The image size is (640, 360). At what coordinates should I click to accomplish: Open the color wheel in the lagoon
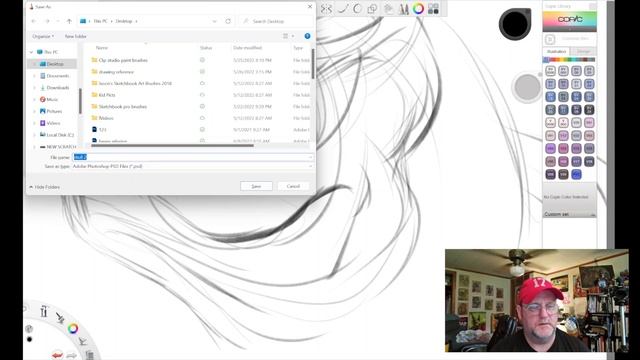[x=73, y=328]
